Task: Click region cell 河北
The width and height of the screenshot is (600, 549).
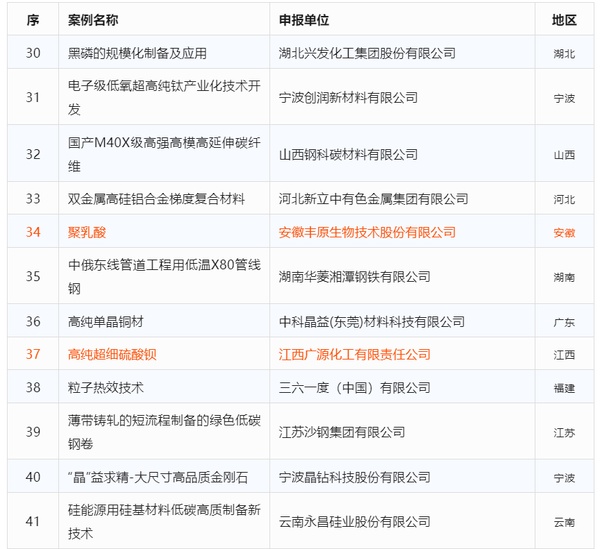Action: coord(564,200)
